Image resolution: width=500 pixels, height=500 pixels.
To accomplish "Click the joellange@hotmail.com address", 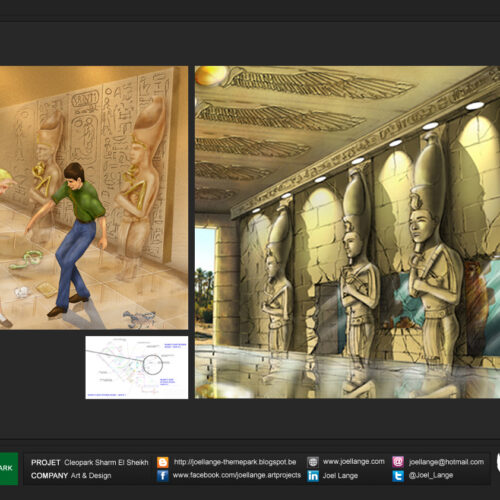I will pos(446,462).
